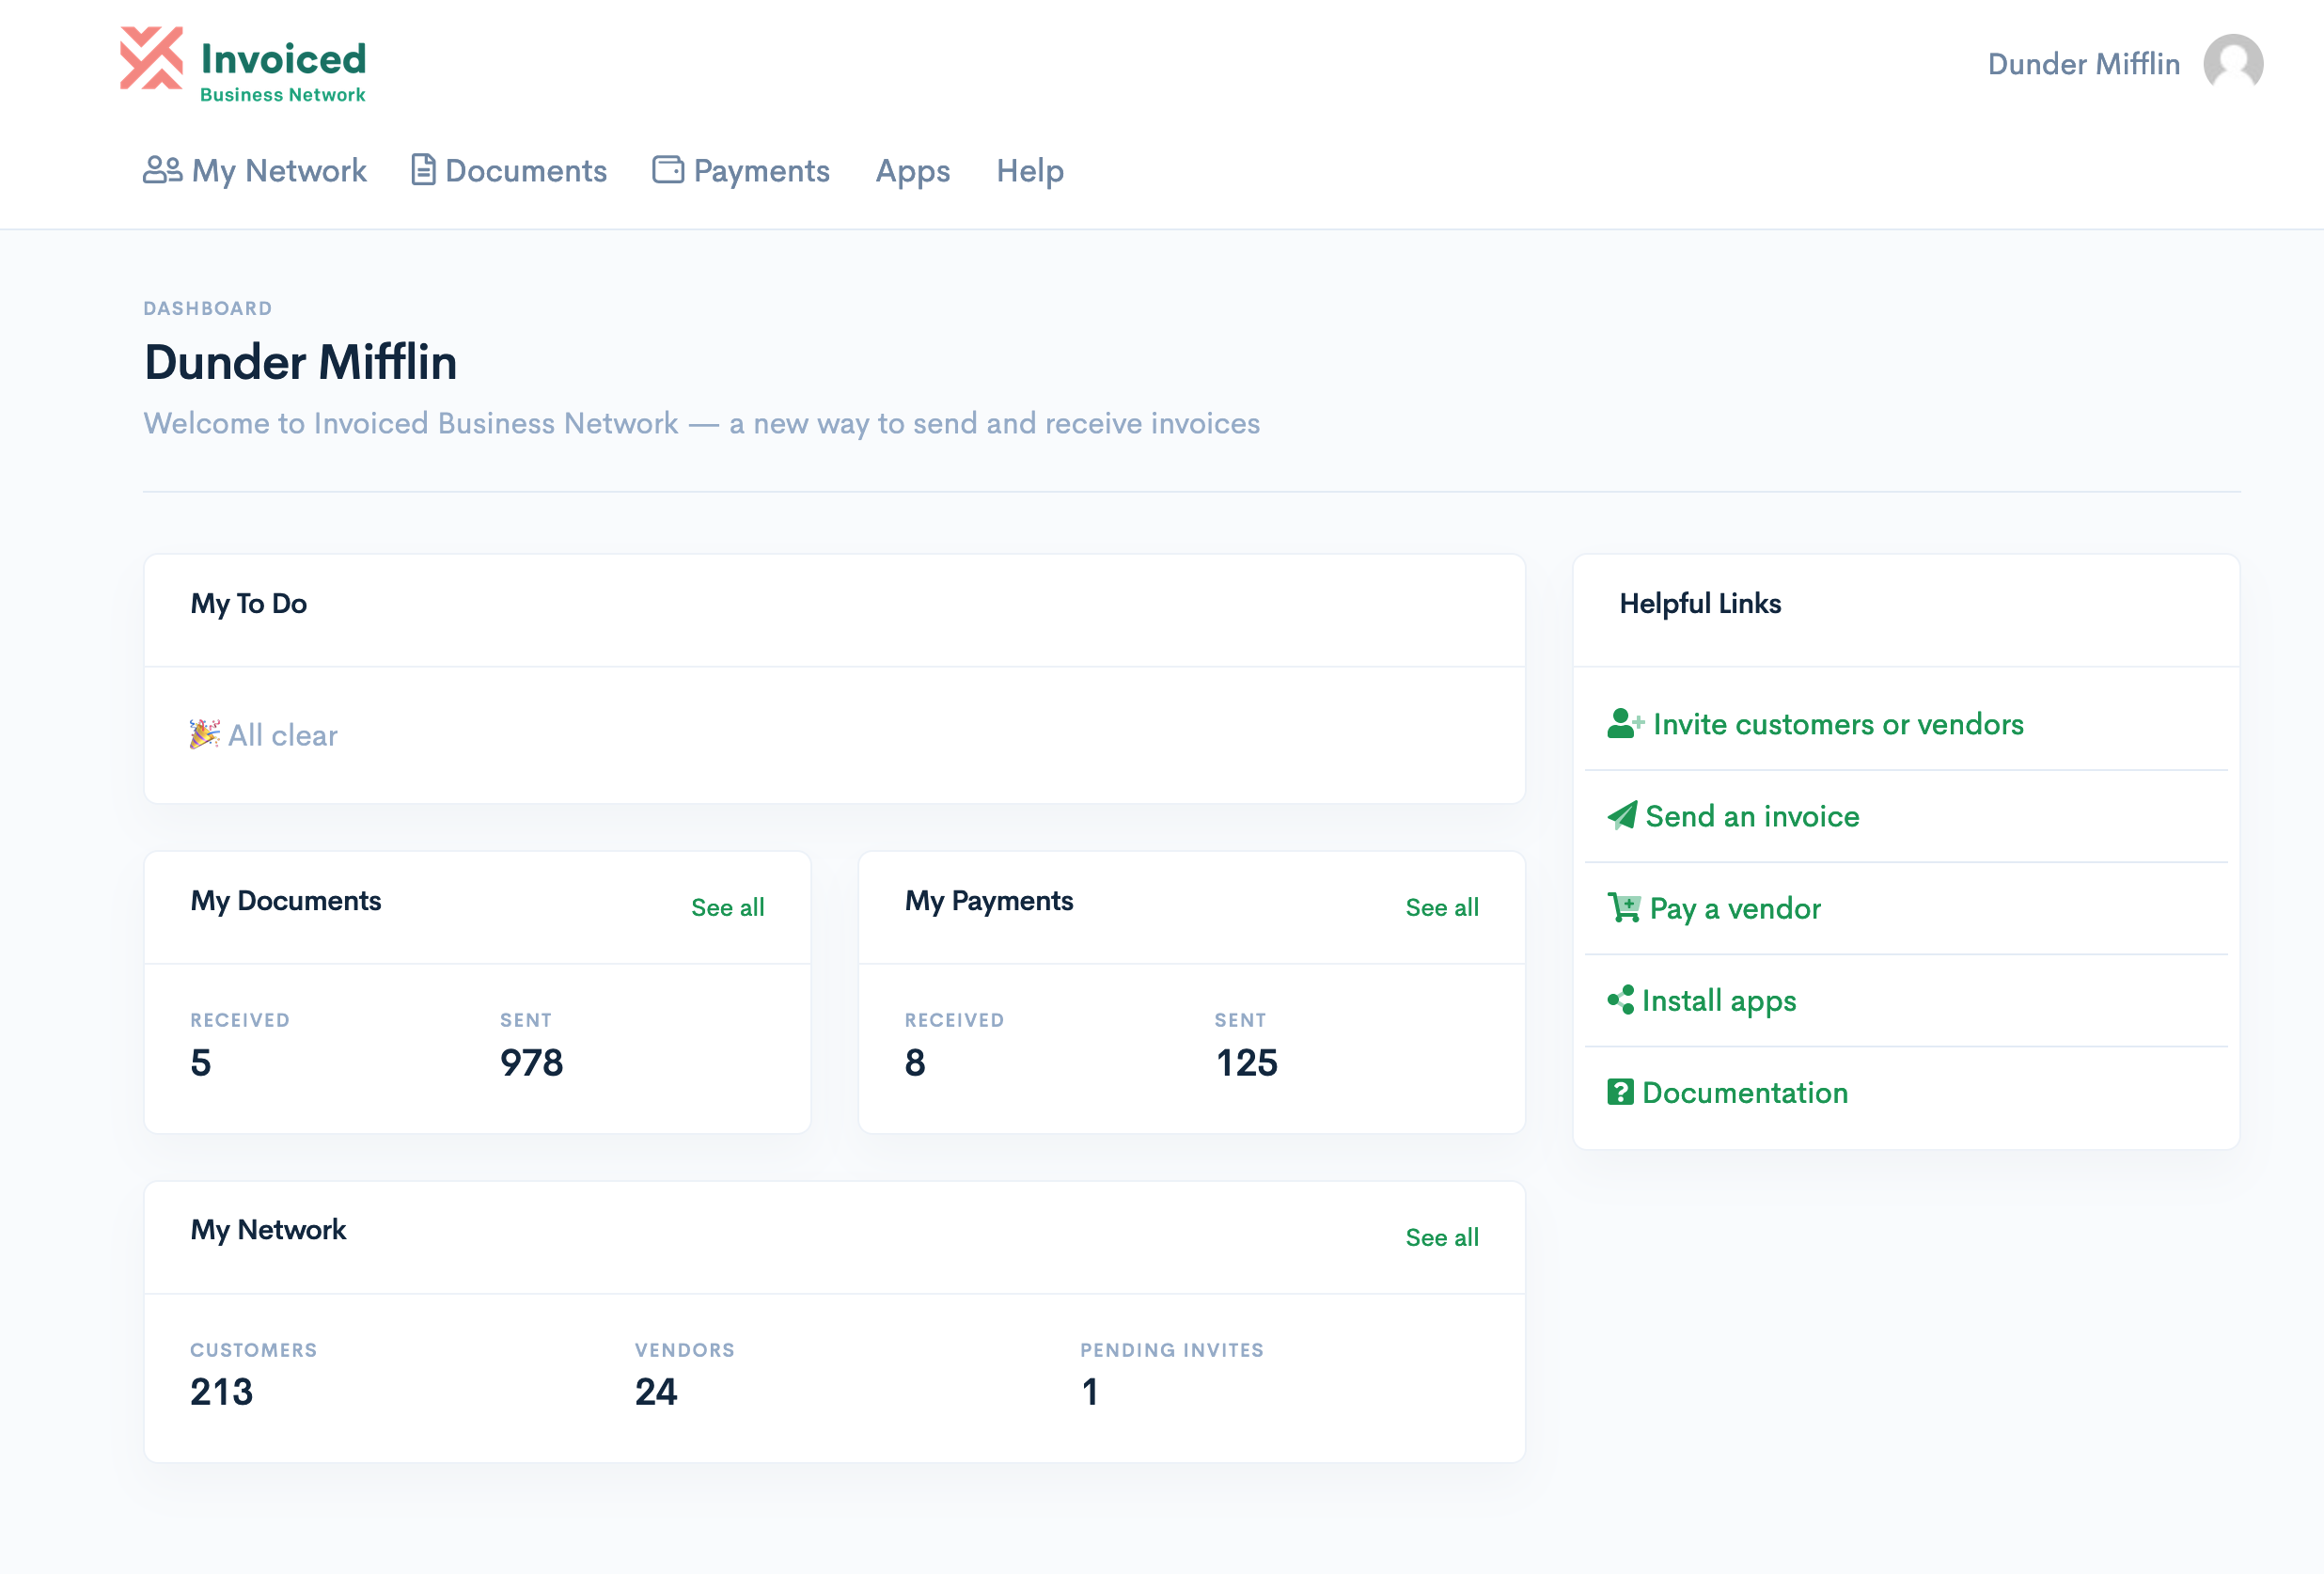Select the install apps share-style icon

[1622, 1000]
